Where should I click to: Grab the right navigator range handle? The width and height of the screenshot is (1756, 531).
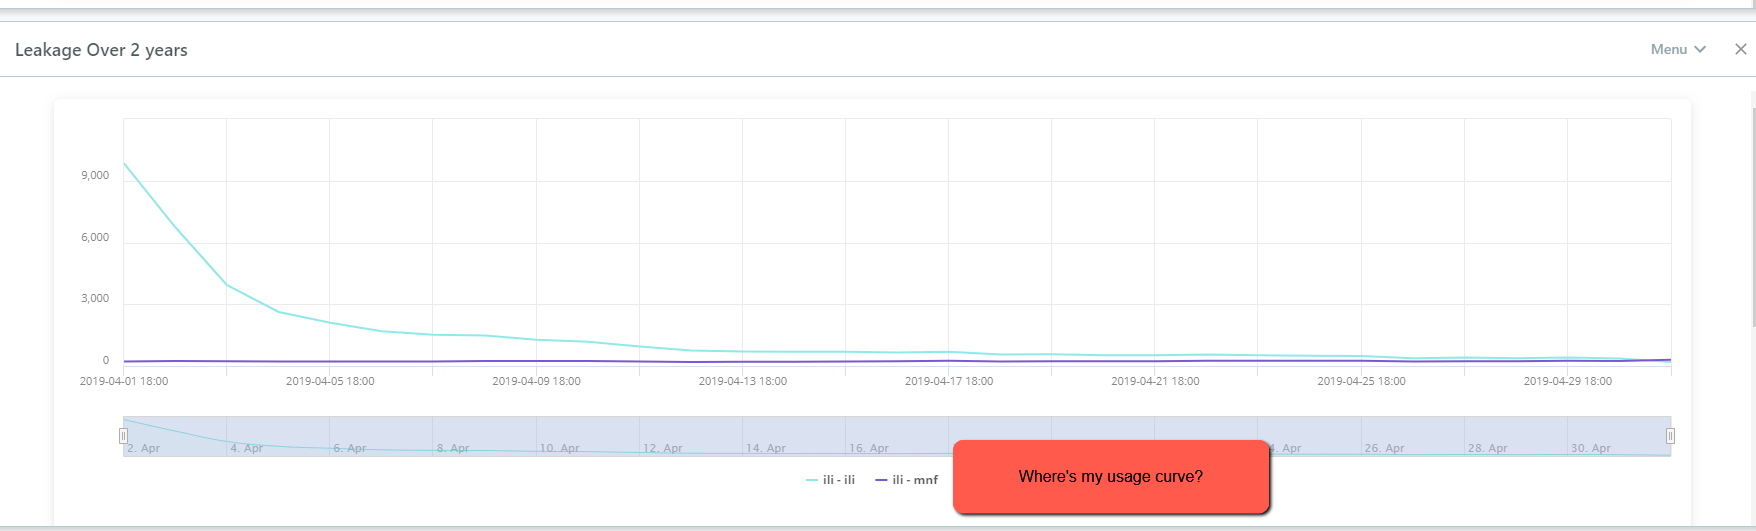point(1670,436)
